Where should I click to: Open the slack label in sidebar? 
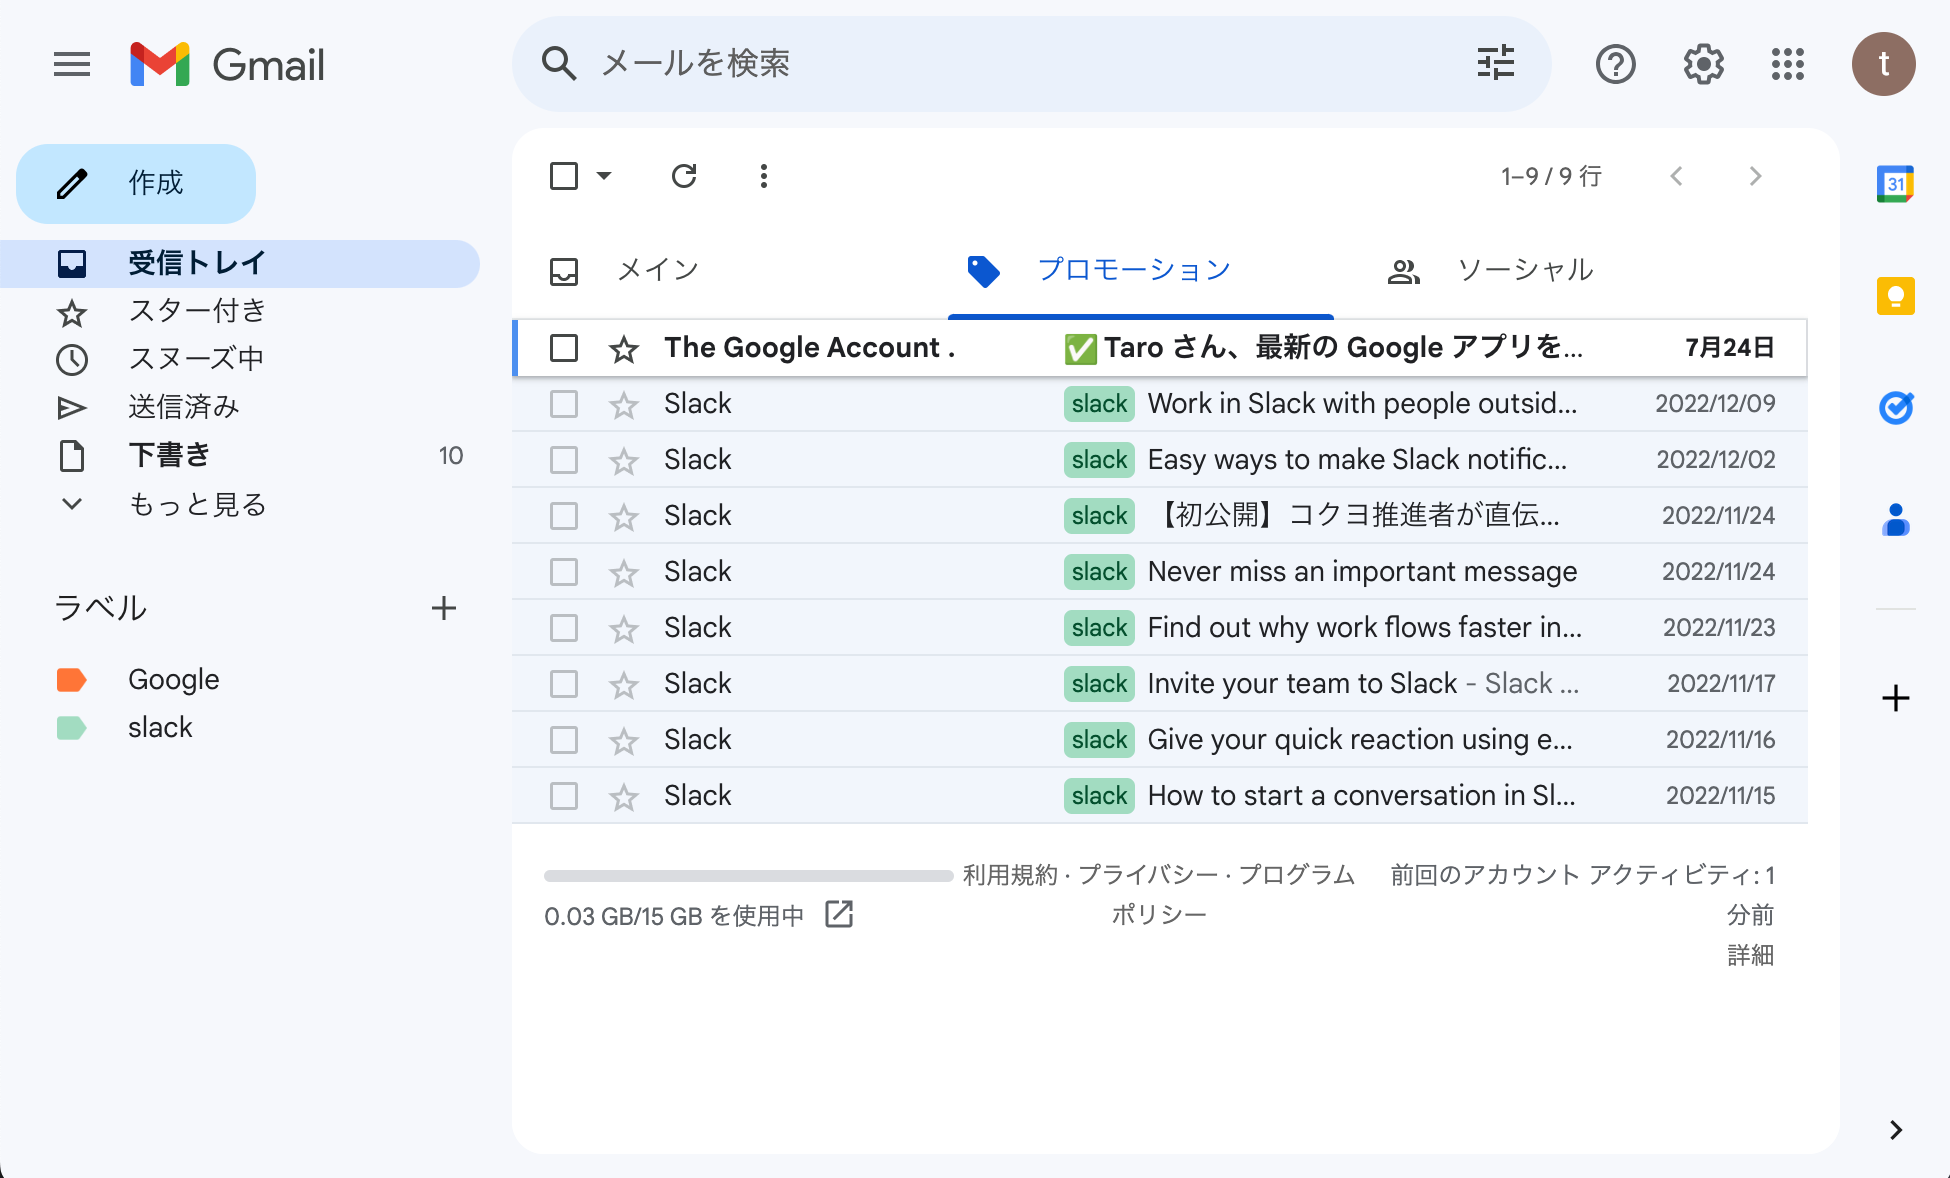(160, 728)
